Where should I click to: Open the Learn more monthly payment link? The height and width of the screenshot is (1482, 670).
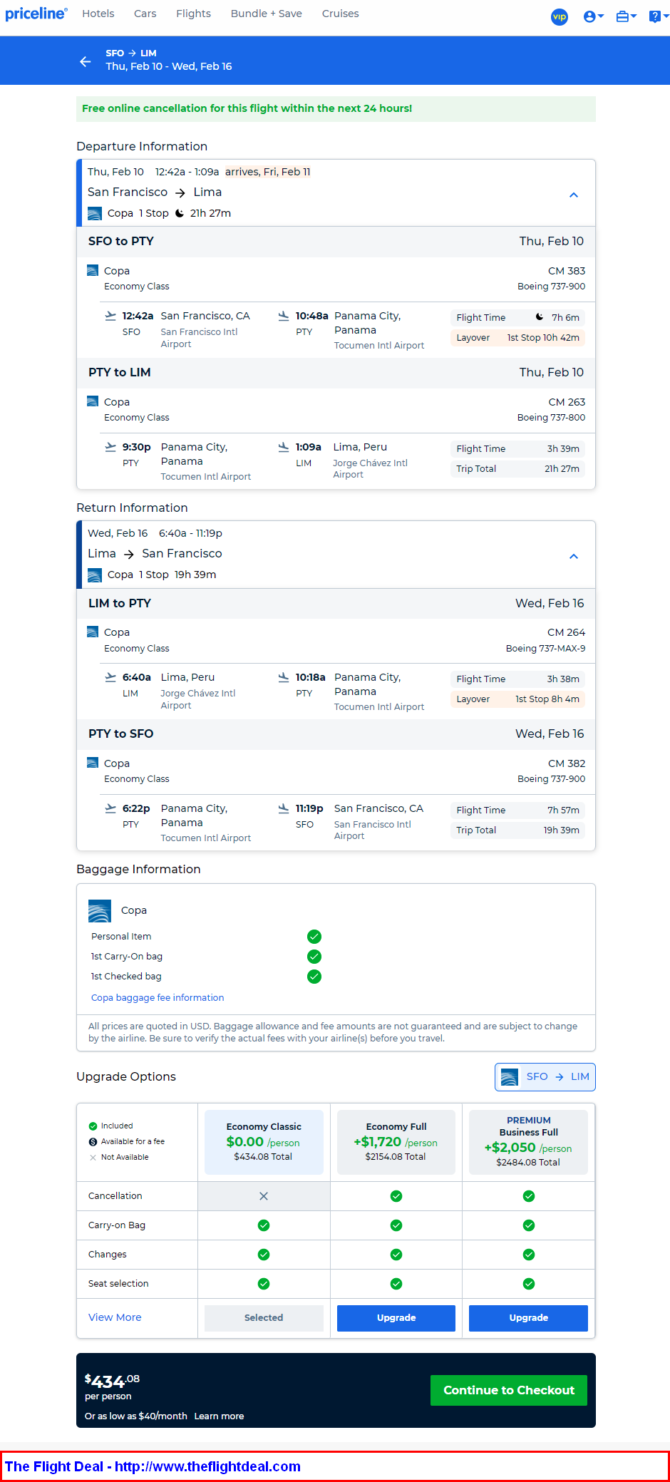click(x=219, y=1416)
